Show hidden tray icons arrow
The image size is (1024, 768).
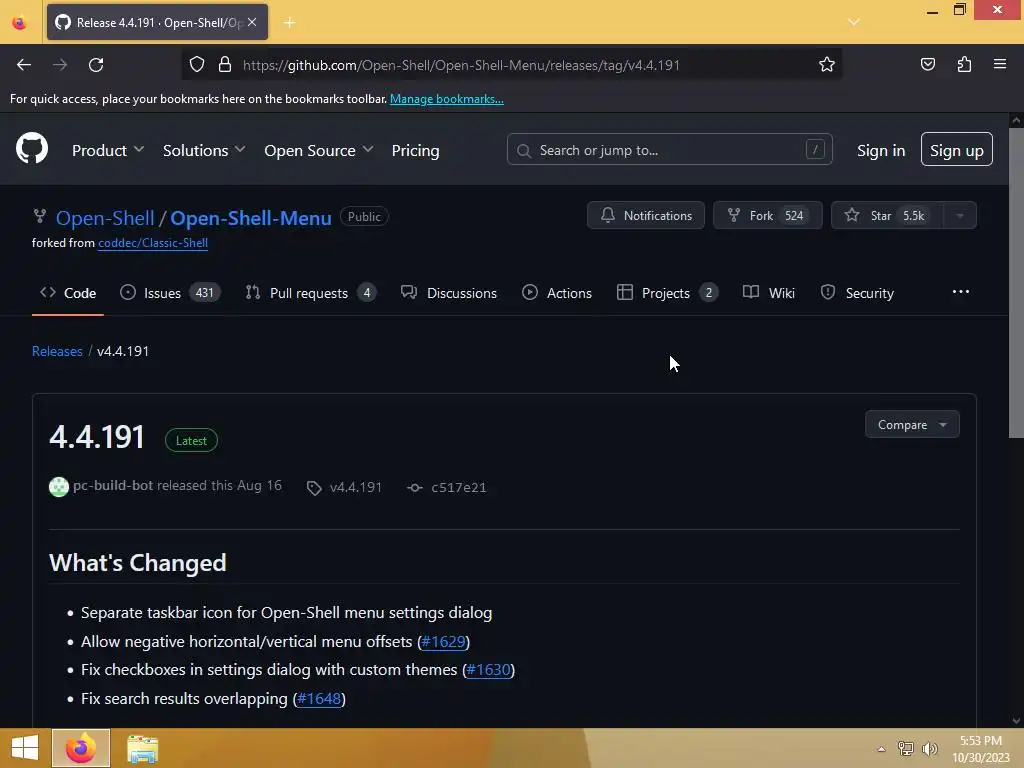pos(881,749)
